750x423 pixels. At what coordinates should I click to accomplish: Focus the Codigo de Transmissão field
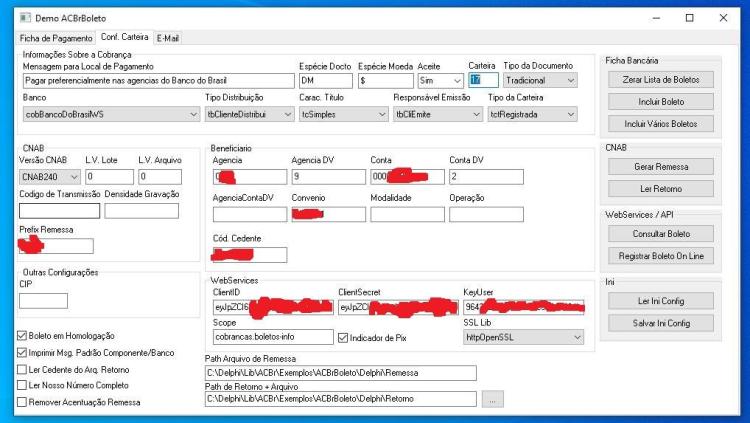coord(59,211)
